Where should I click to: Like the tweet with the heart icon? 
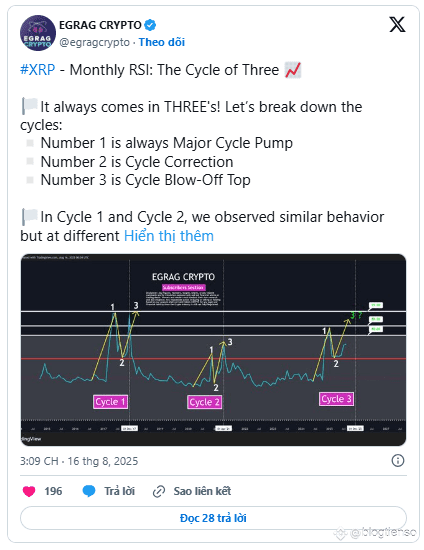pyautogui.click(x=29, y=491)
